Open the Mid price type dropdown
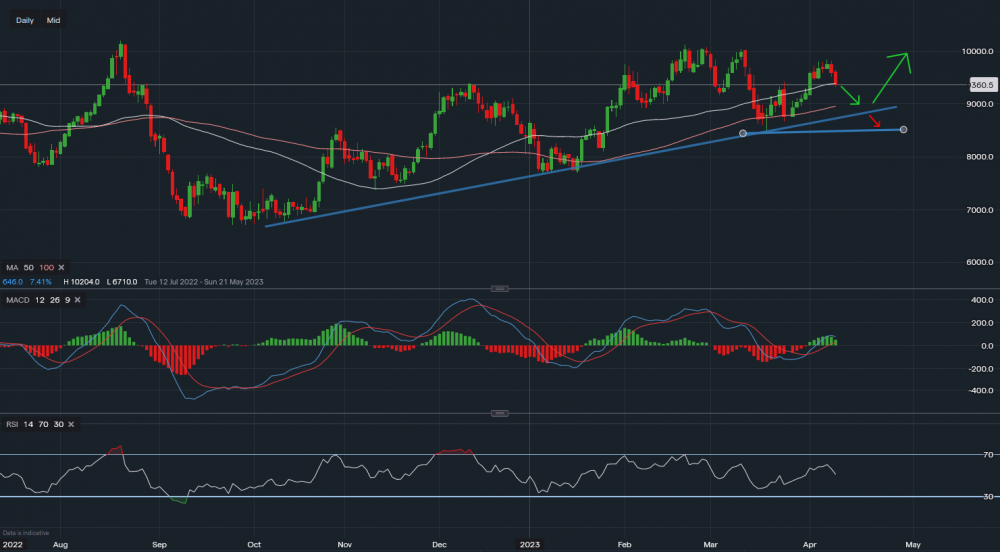Image resolution: width=1000 pixels, height=552 pixels. [53, 20]
